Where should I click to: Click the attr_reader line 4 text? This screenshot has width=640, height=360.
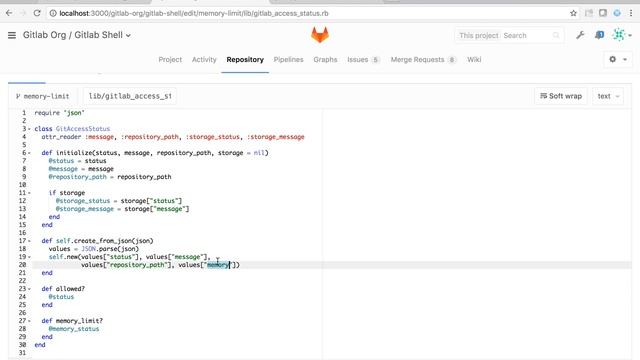[173, 137]
